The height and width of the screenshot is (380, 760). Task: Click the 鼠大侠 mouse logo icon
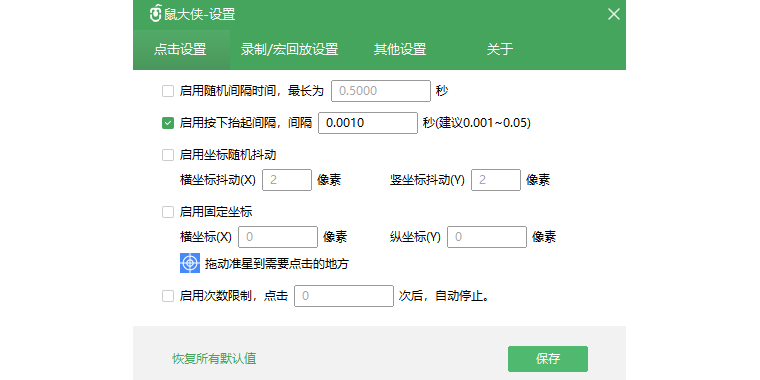point(155,14)
